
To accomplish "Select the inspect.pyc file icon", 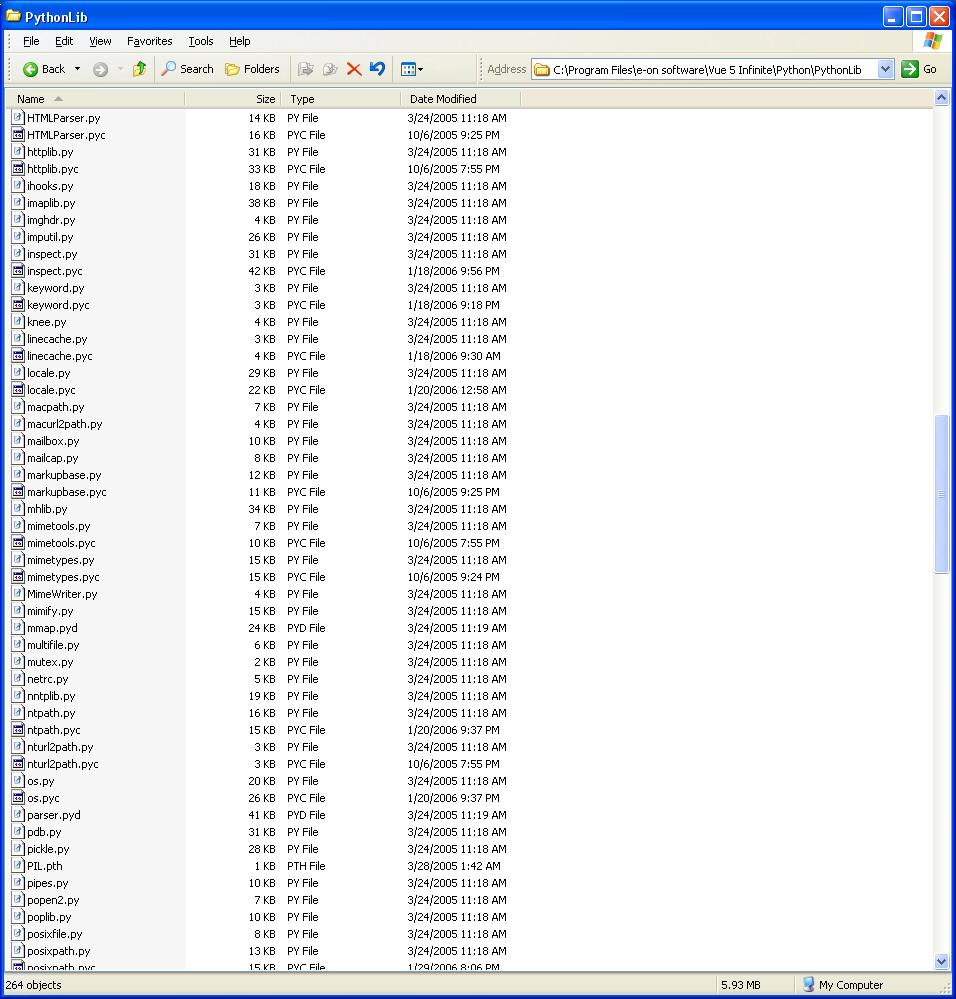I will (x=18, y=270).
